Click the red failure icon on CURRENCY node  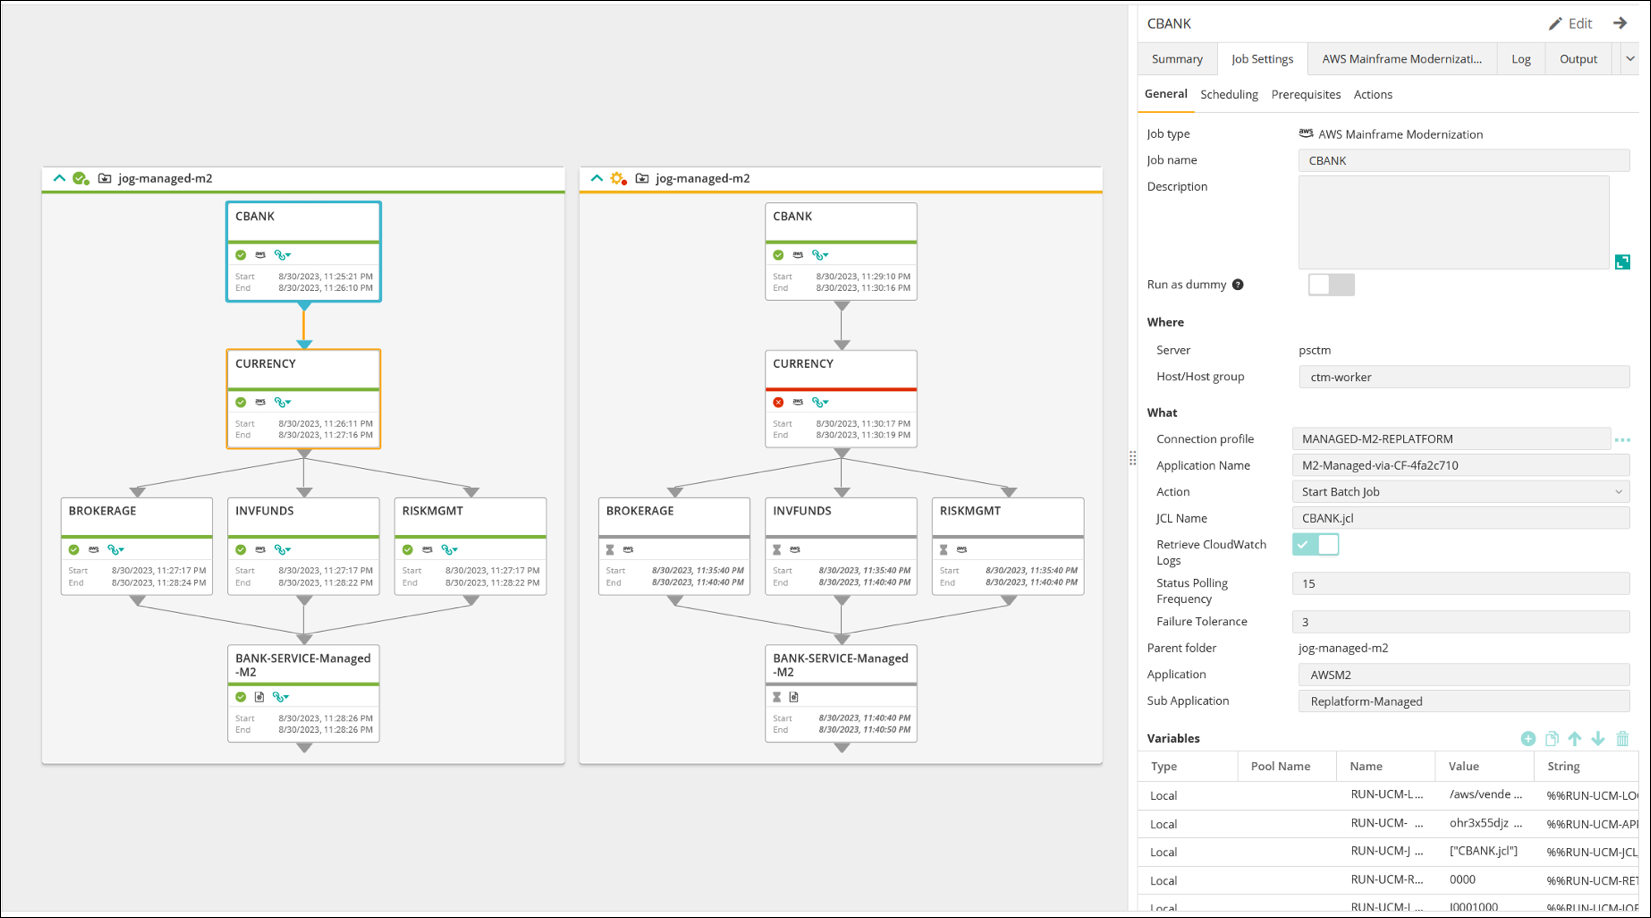coord(779,402)
